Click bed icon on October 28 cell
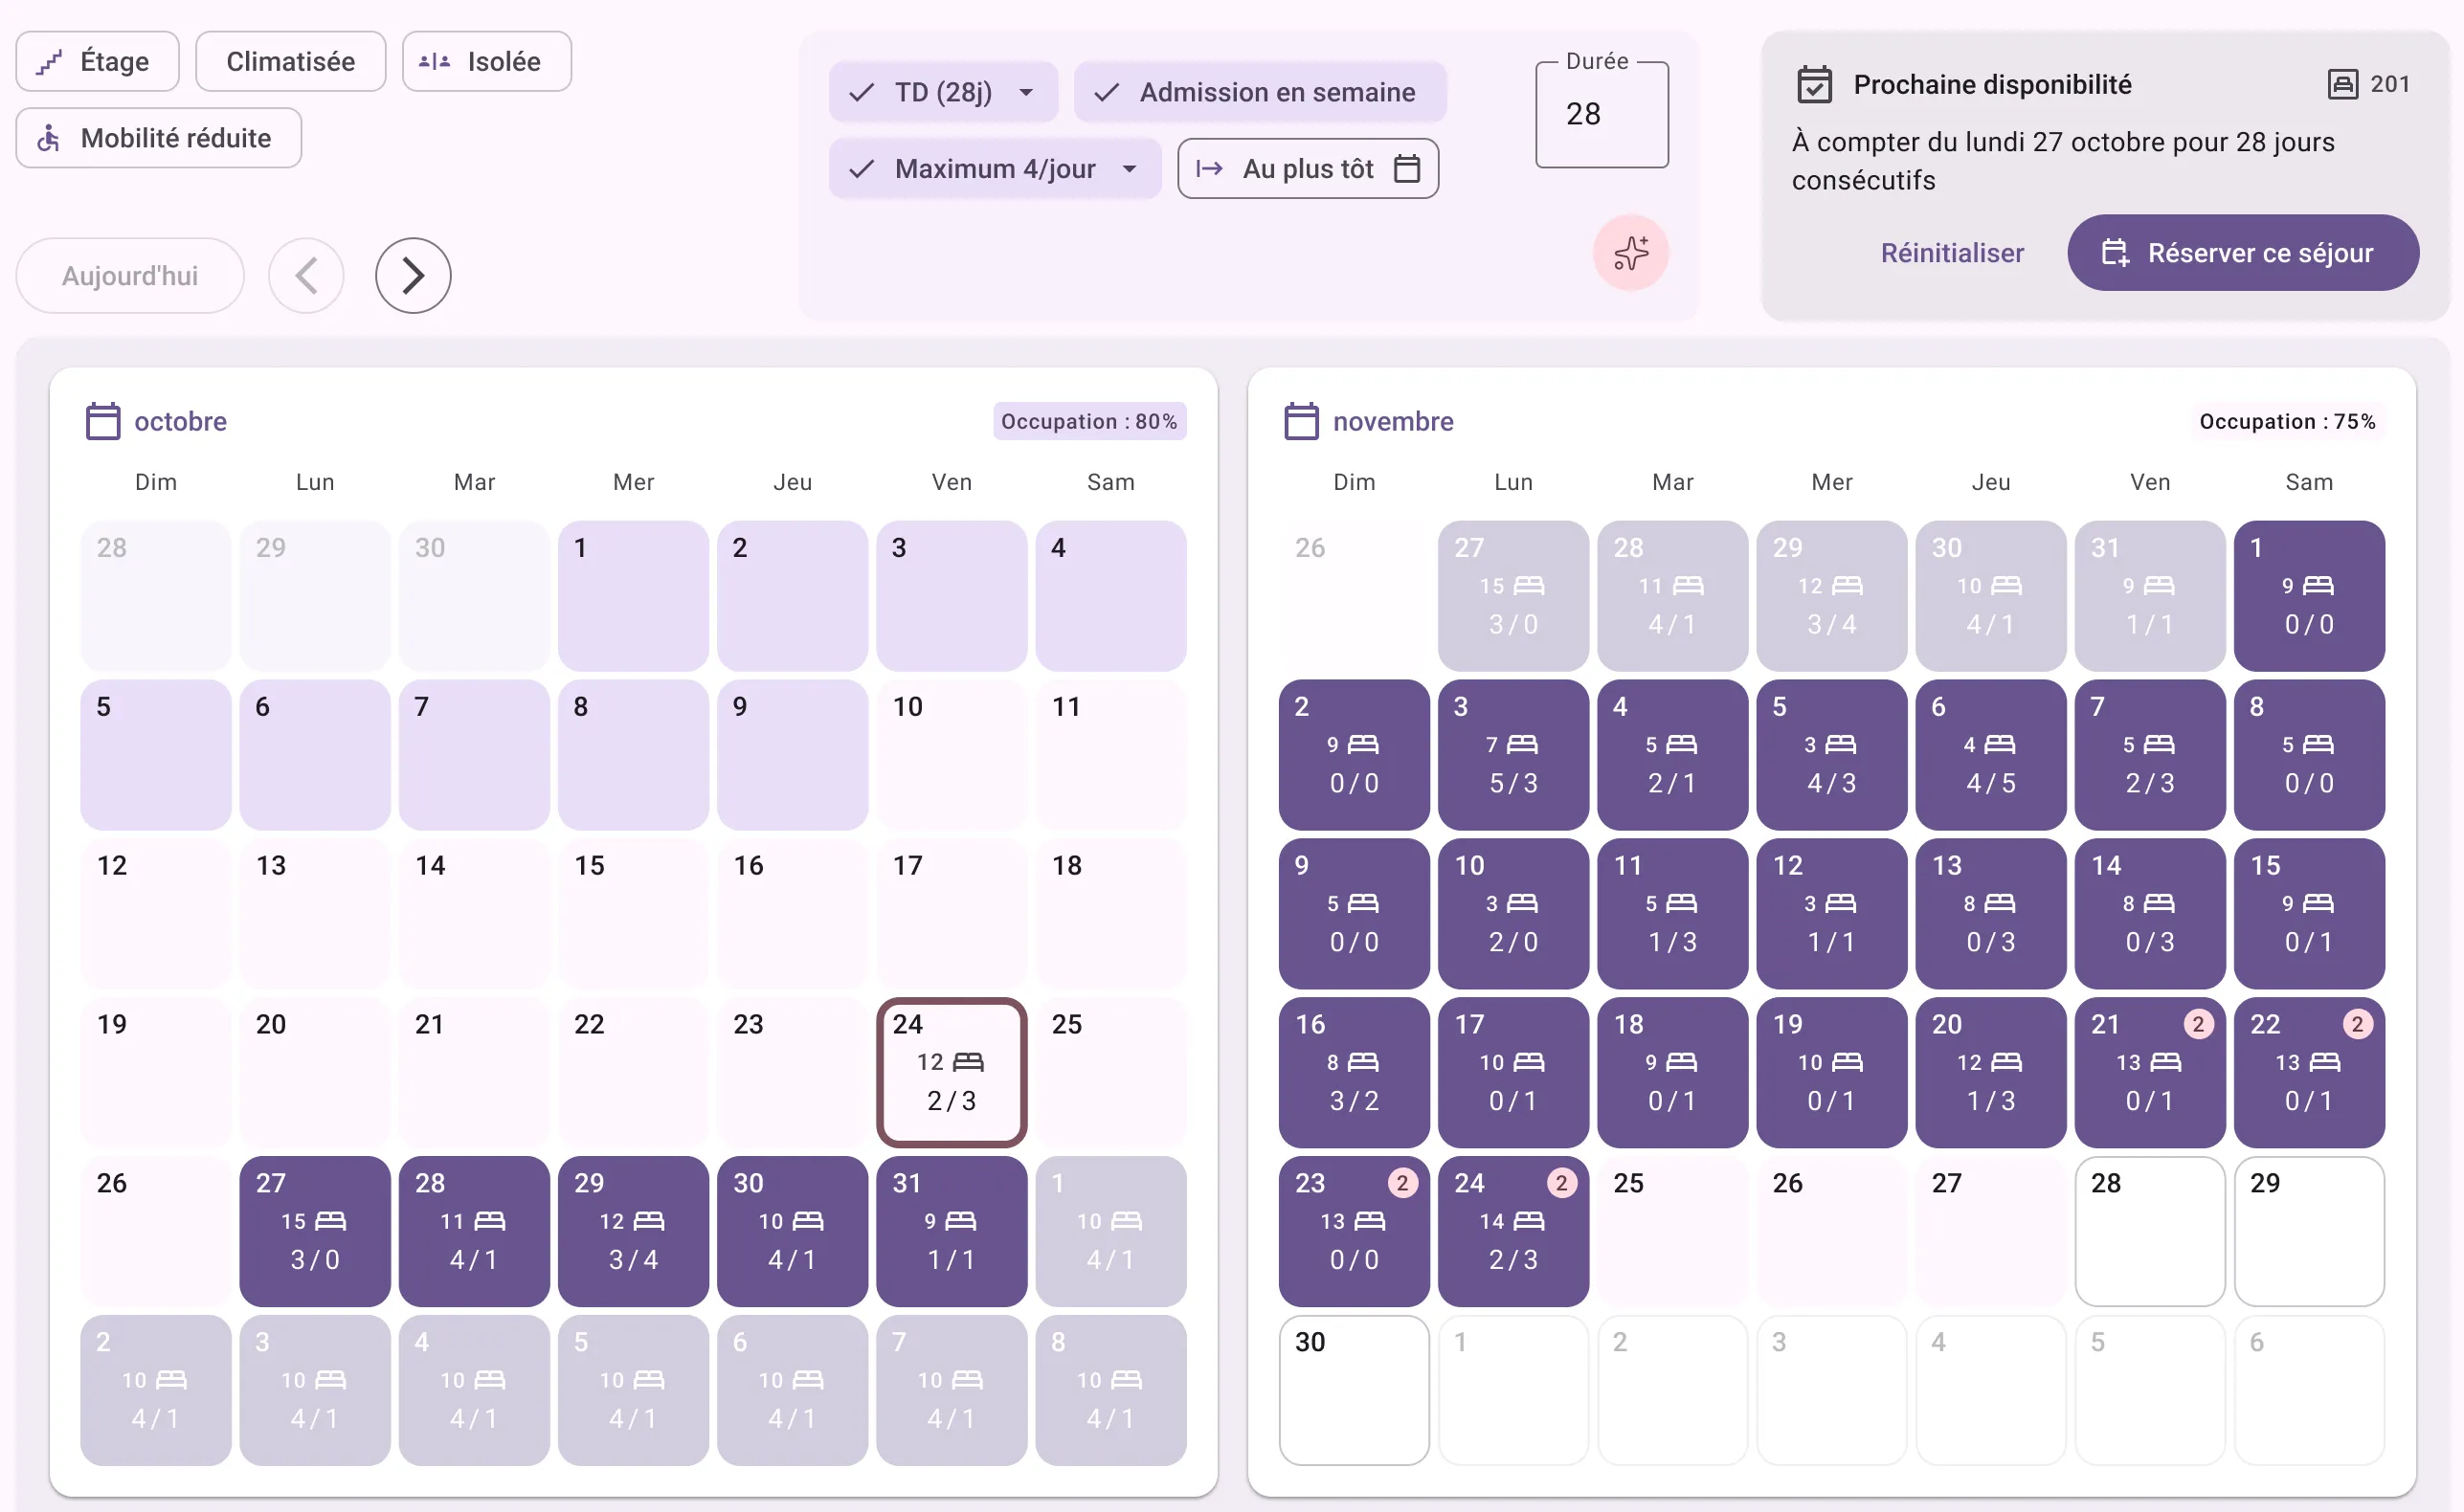 tap(490, 1221)
